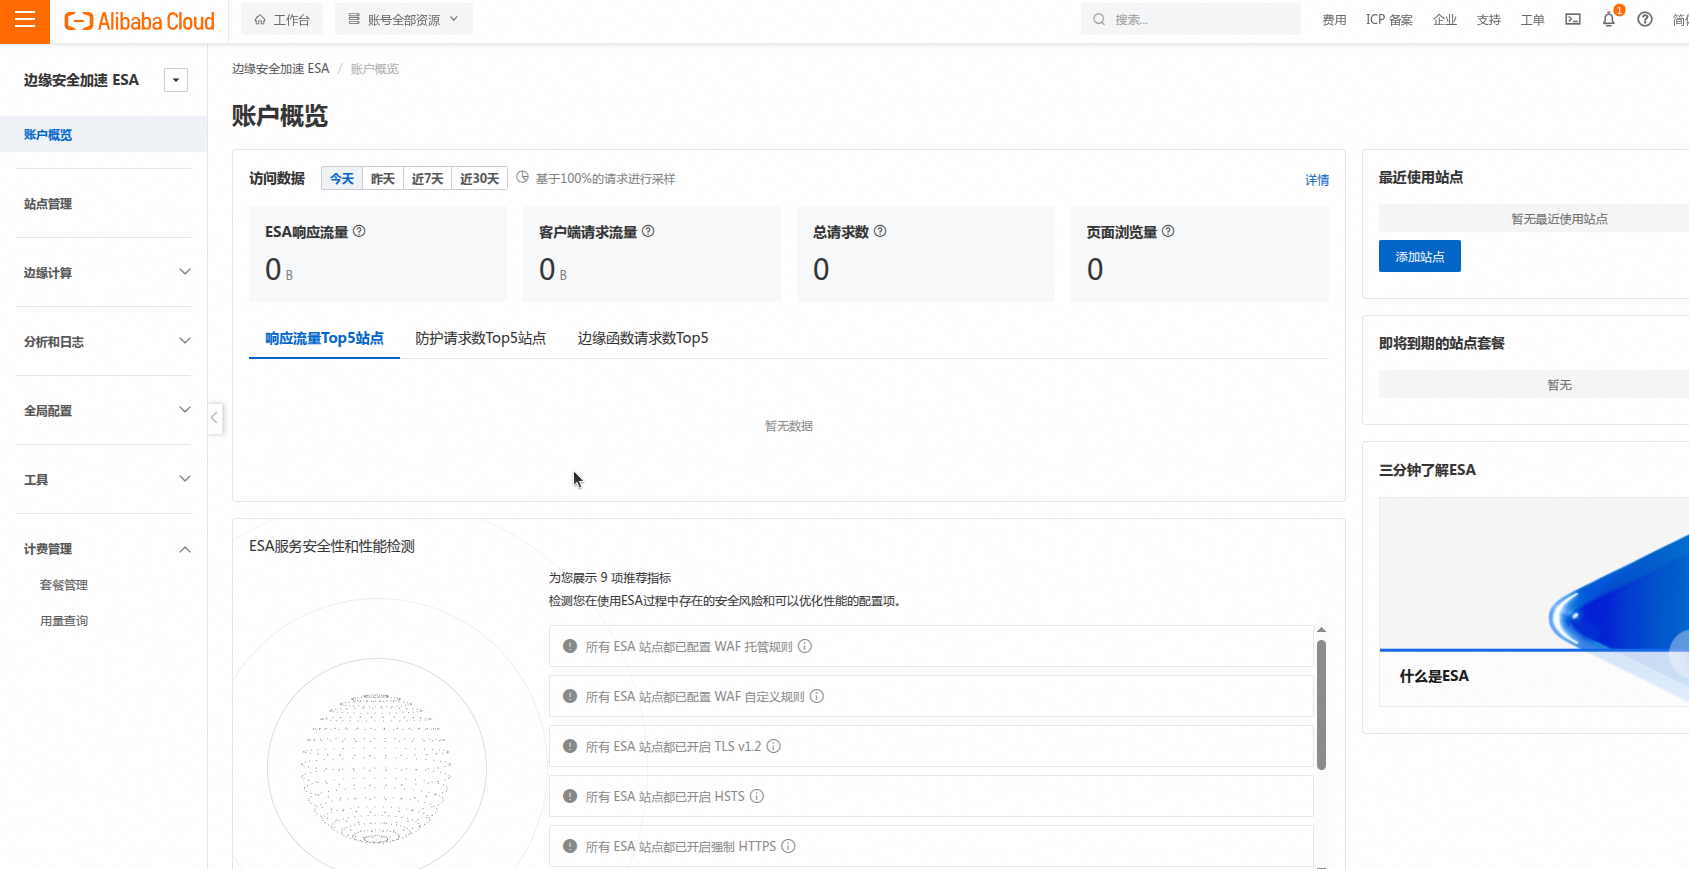Switch time range to 近7天
The height and width of the screenshot is (869, 1689).
(x=427, y=178)
